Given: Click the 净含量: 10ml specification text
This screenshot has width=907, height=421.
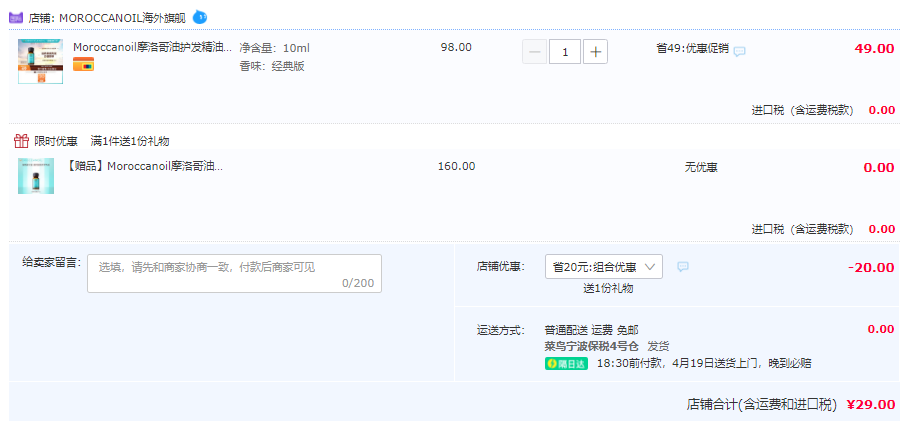Looking at the screenshot, I should click(275, 47).
